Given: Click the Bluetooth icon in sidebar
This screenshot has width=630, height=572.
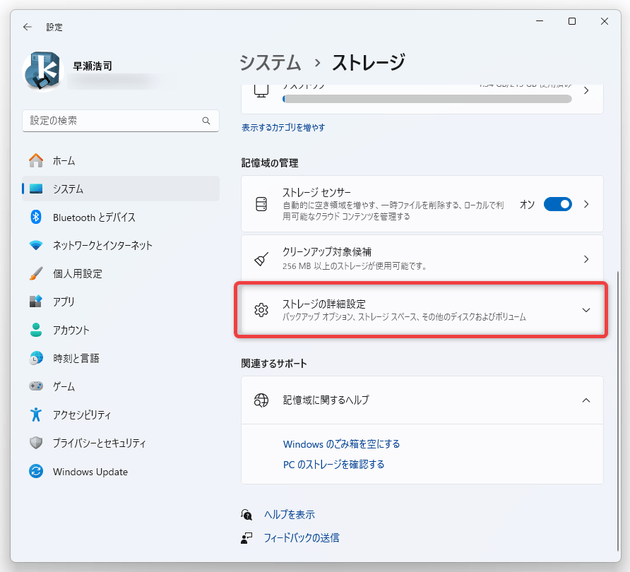Looking at the screenshot, I should (x=36, y=217).
